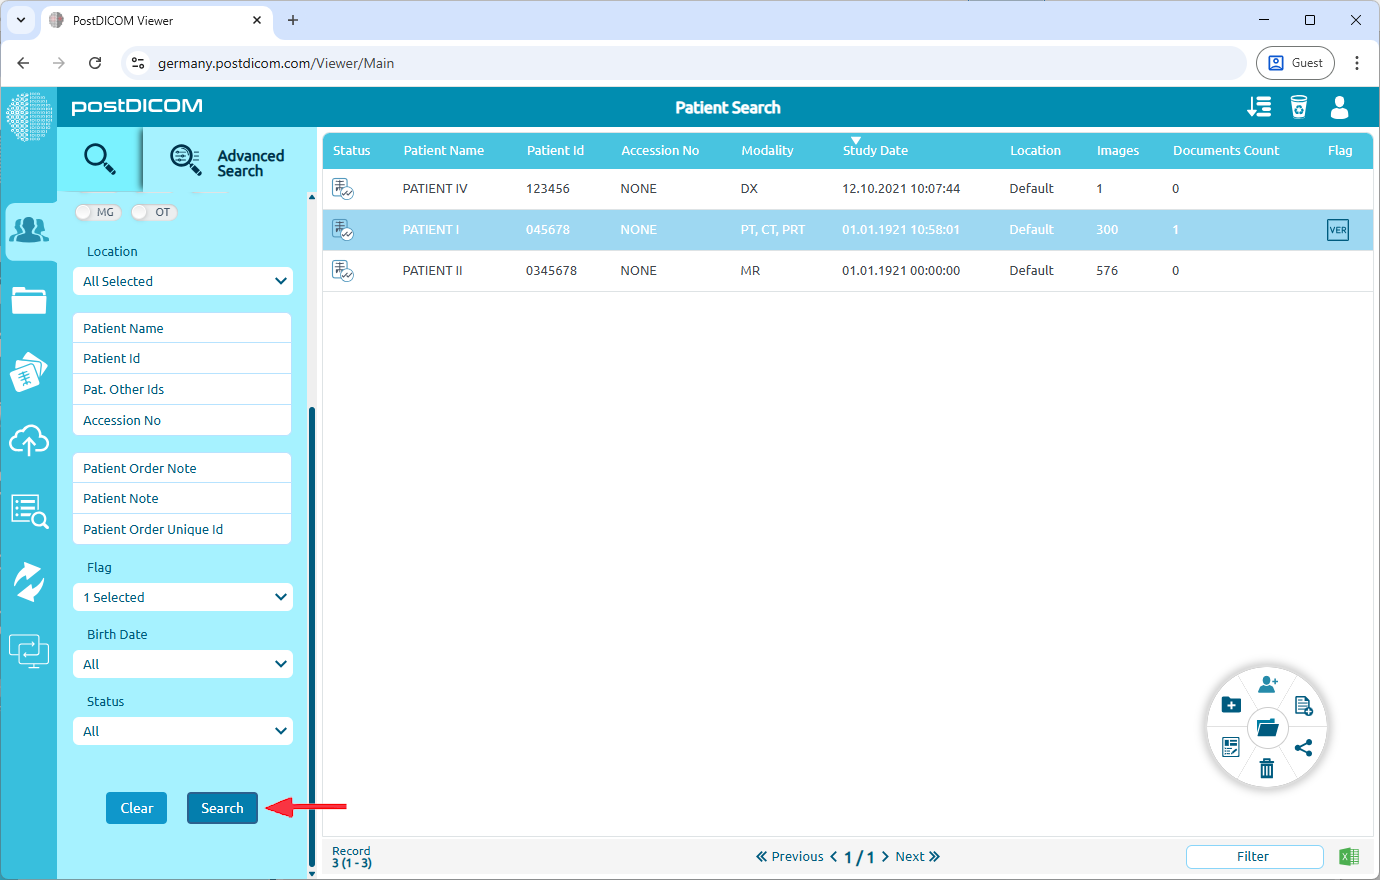
Task: Open the cloud upload section in sidebar
Action: [x=29, y=440]
